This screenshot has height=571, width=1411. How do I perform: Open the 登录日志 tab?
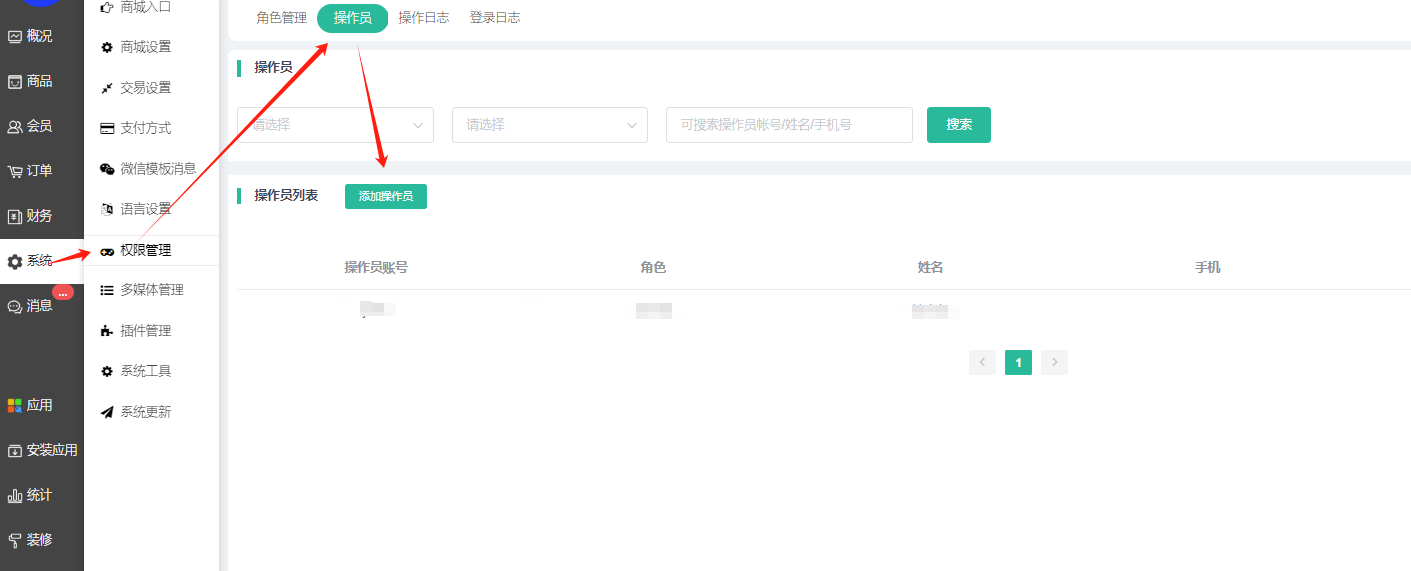click(x=495, y=18)
